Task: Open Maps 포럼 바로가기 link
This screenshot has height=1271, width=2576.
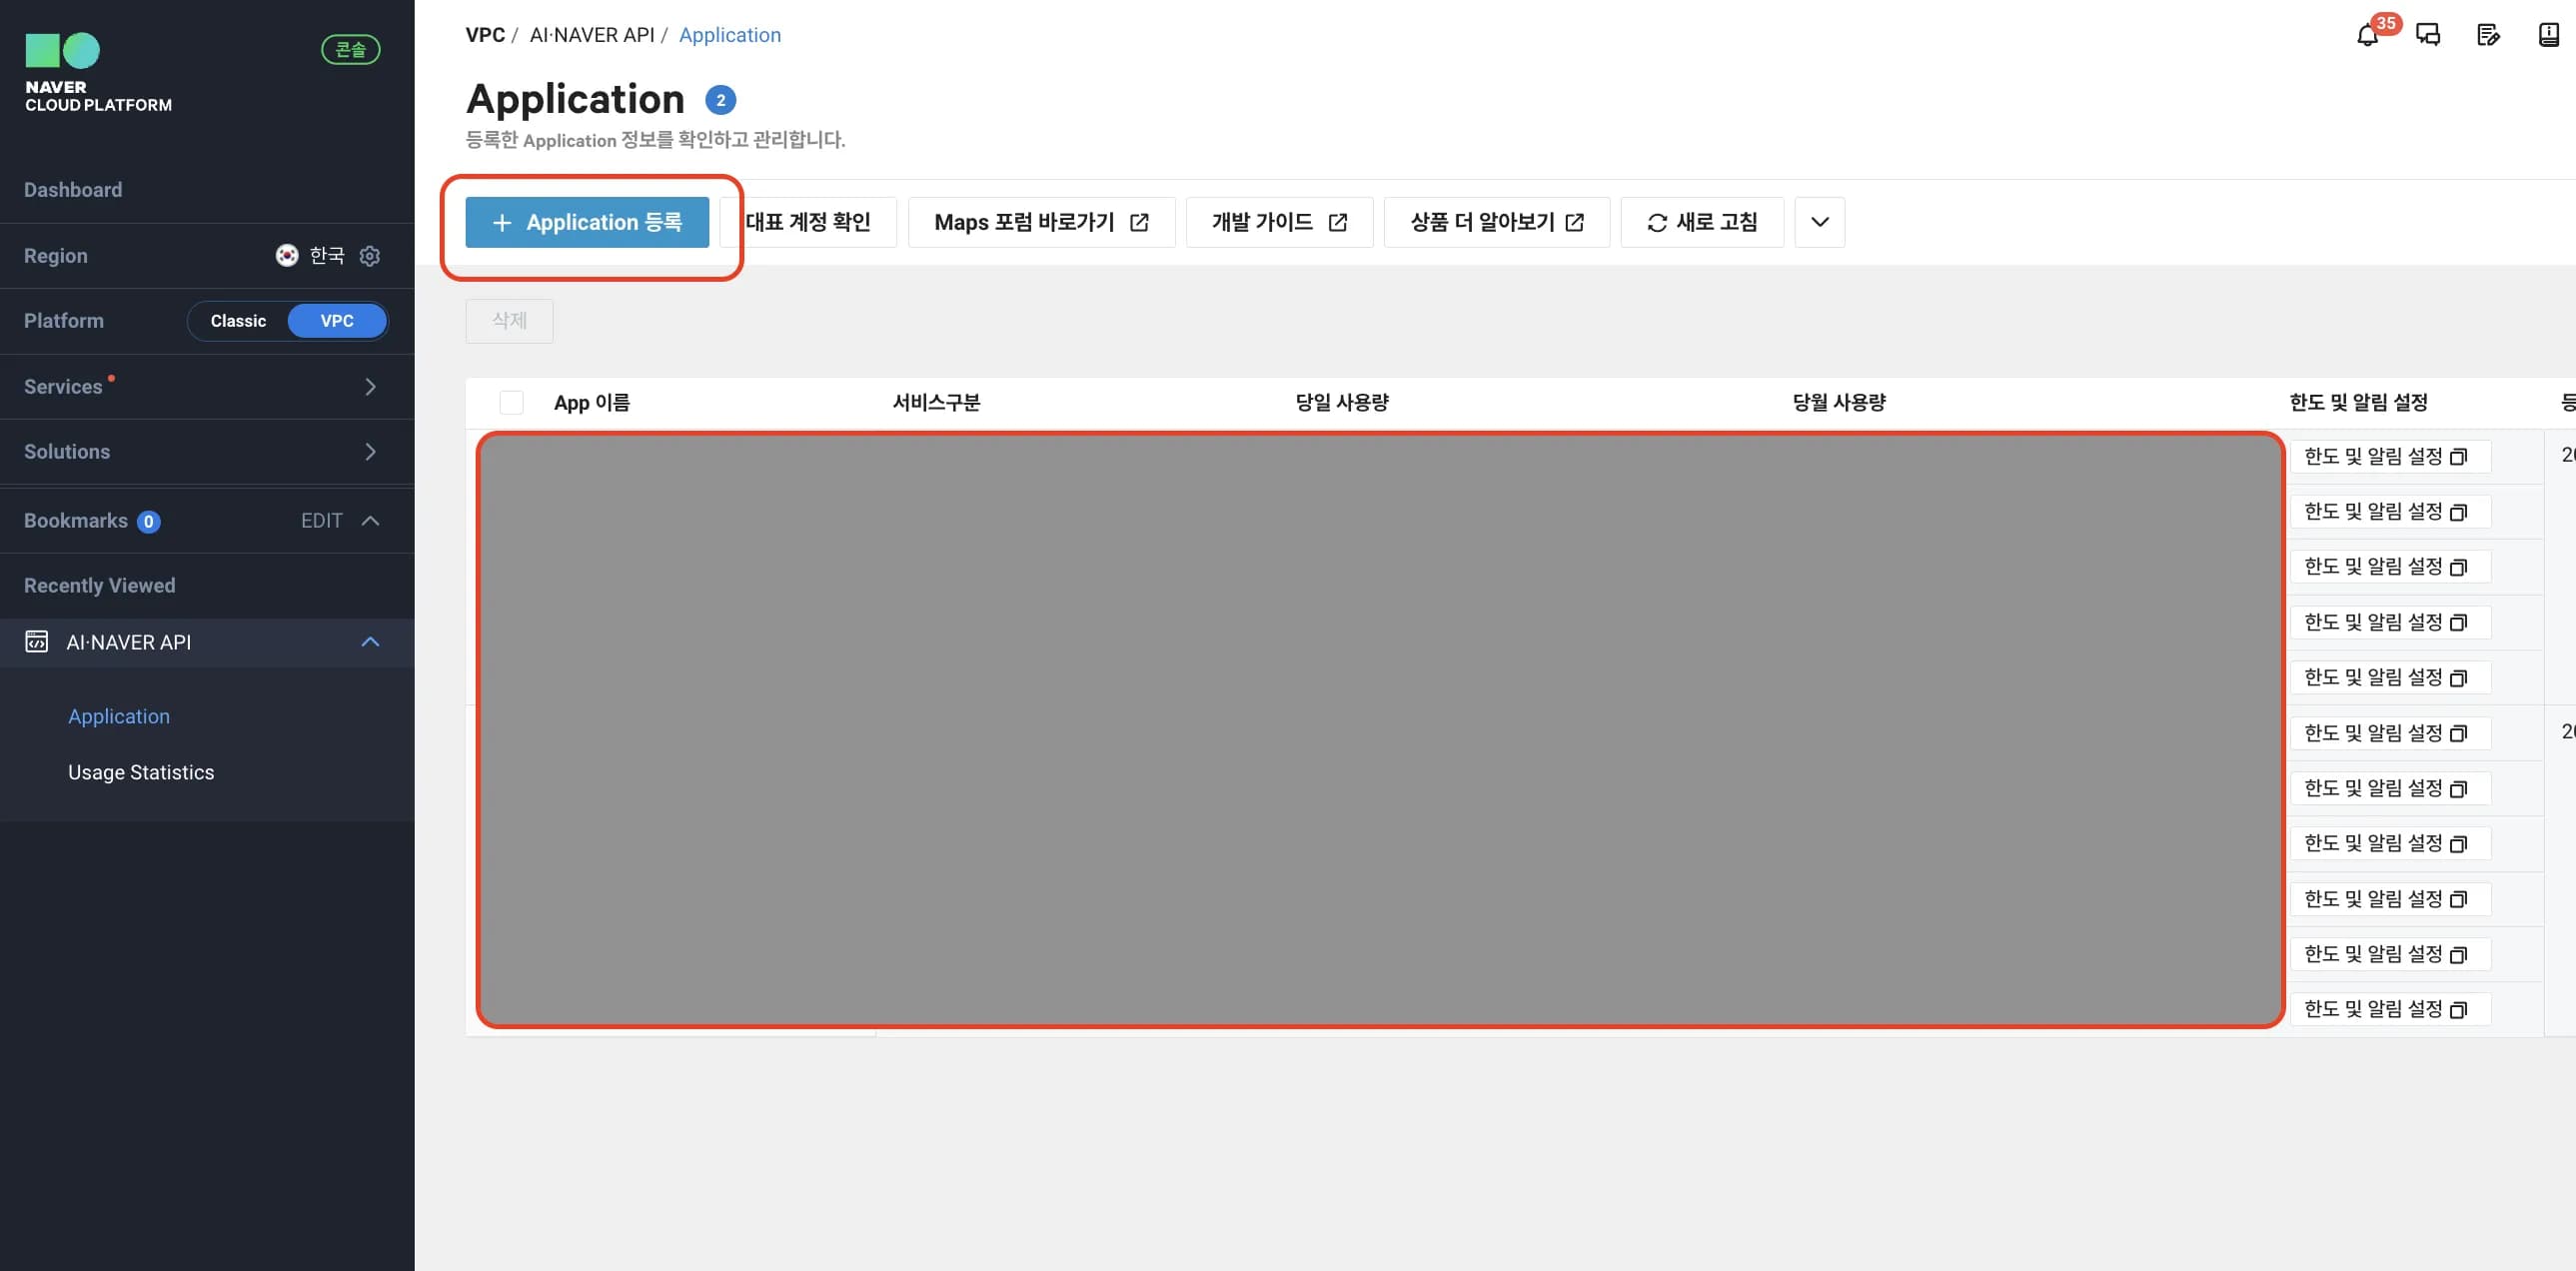Action: pyautogui.click(x=1041, y=222)
